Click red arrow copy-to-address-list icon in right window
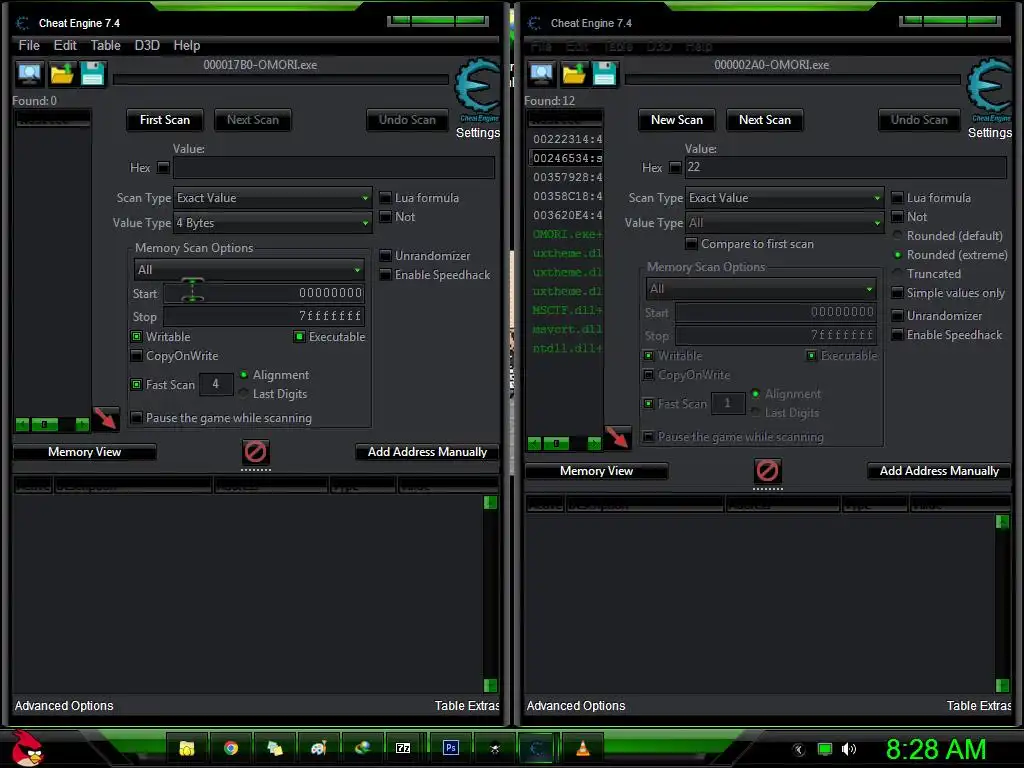 (x=617, y=438)
